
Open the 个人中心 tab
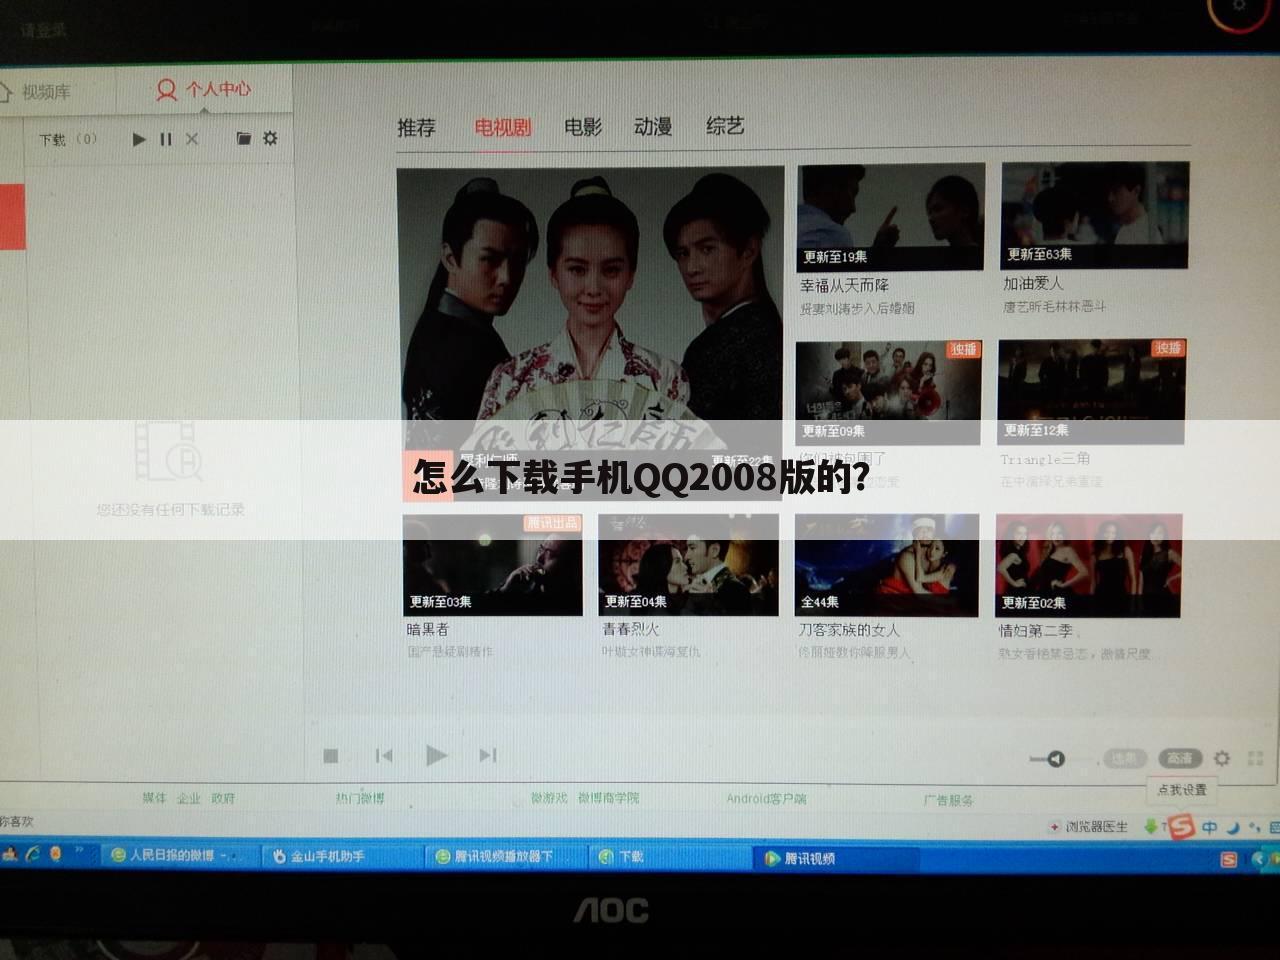[205, 90]
